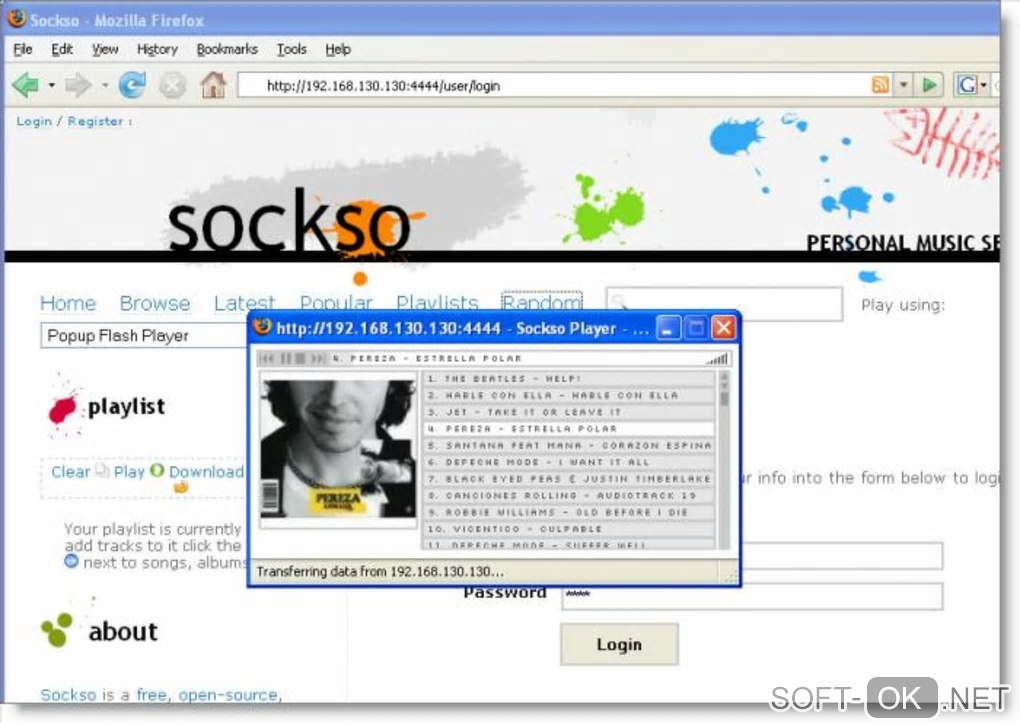Image resolution: width=1020 pixels, height=723 pixels.
Task: Open the Tools menu
Action: [x=291, y=49]
